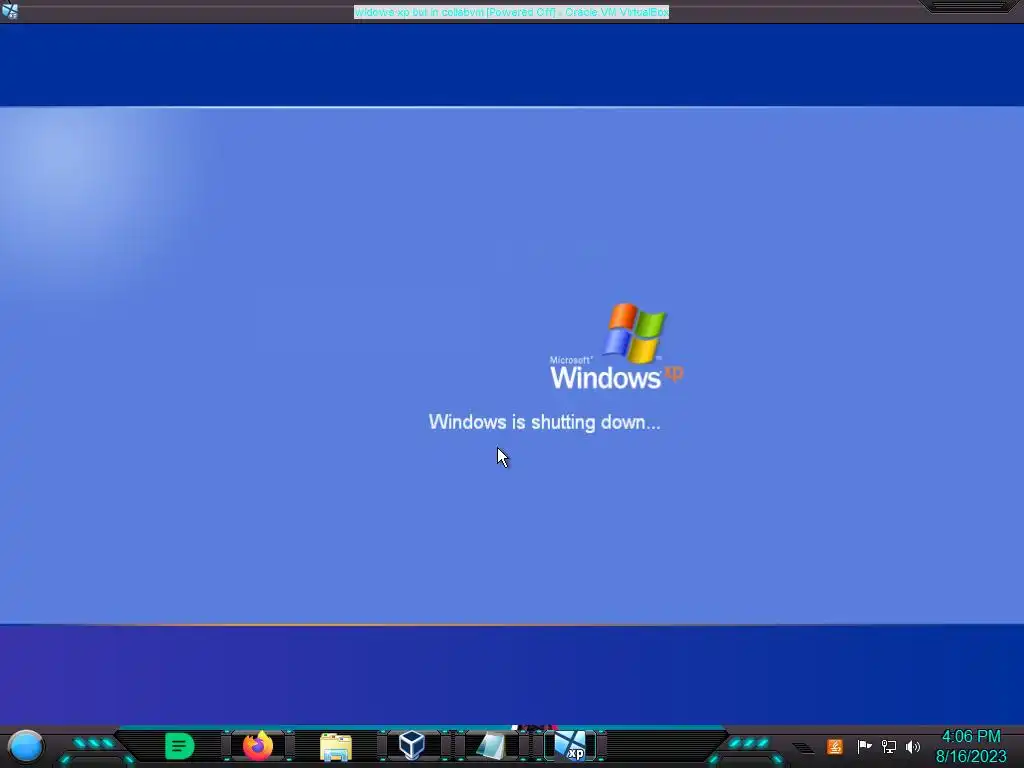Click the Windows XP logo

(x=616, y=346)
